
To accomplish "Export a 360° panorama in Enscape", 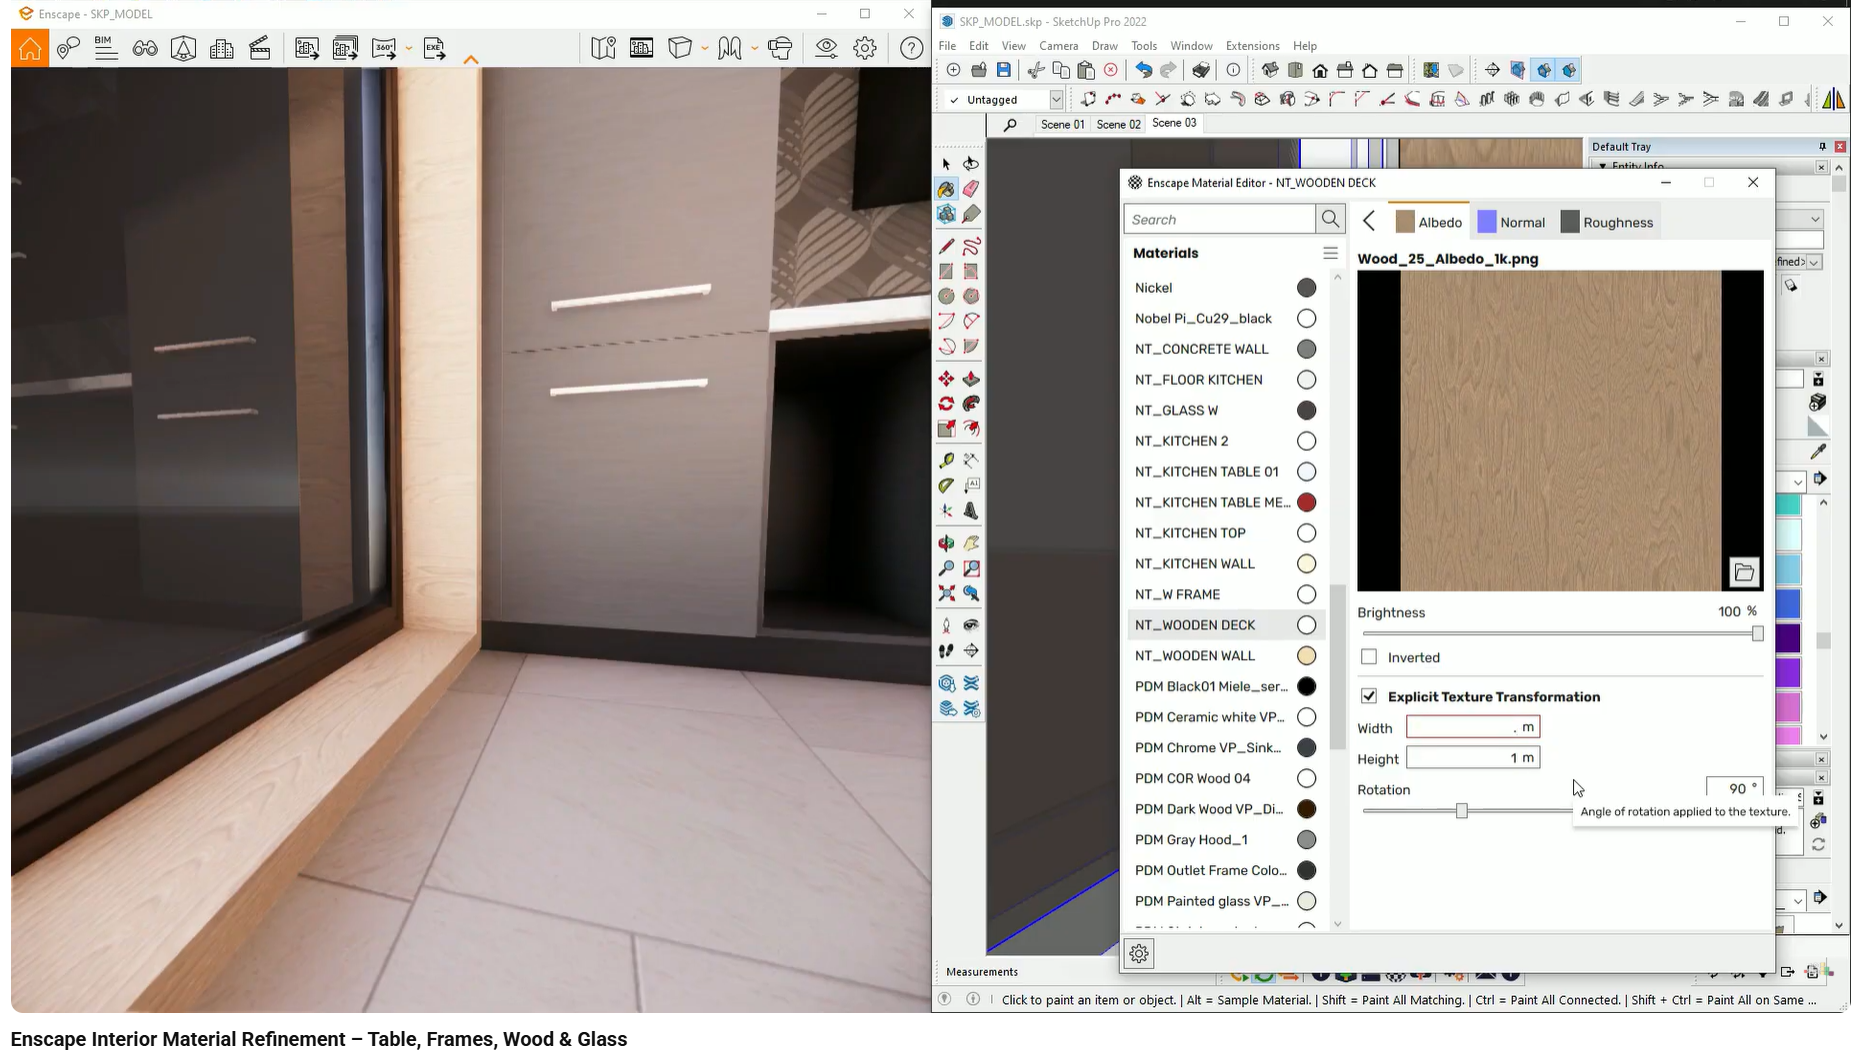I will click(x=385, y=47).
